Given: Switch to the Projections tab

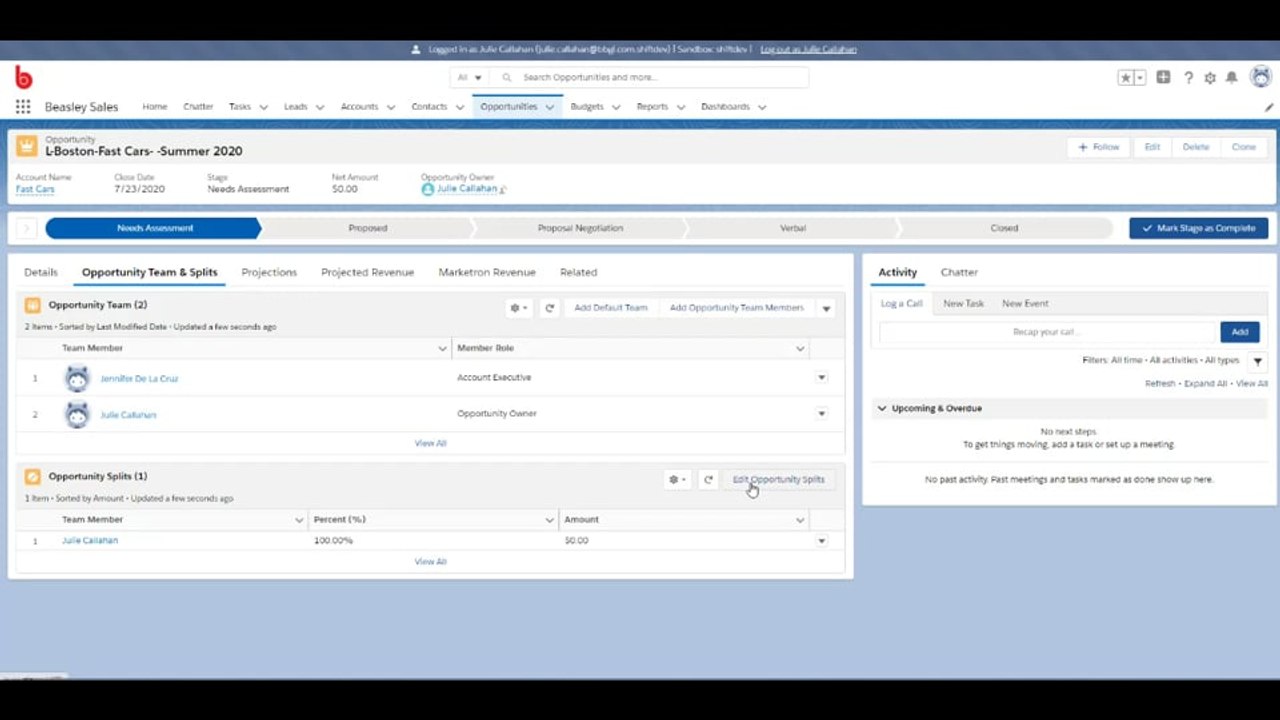Looking at the screenshot, I should click(x=269, y=272).
